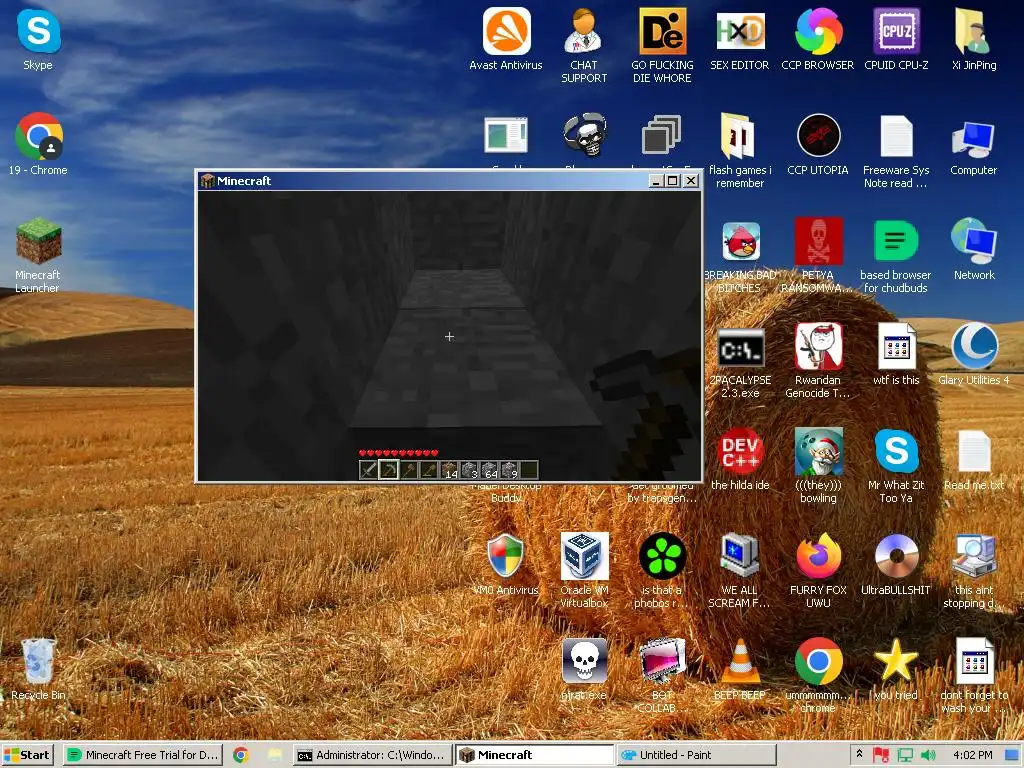The width and height of the screenshot is (1024, 768).
Task: Open the Recycle Bin
Action: [38, 669]
